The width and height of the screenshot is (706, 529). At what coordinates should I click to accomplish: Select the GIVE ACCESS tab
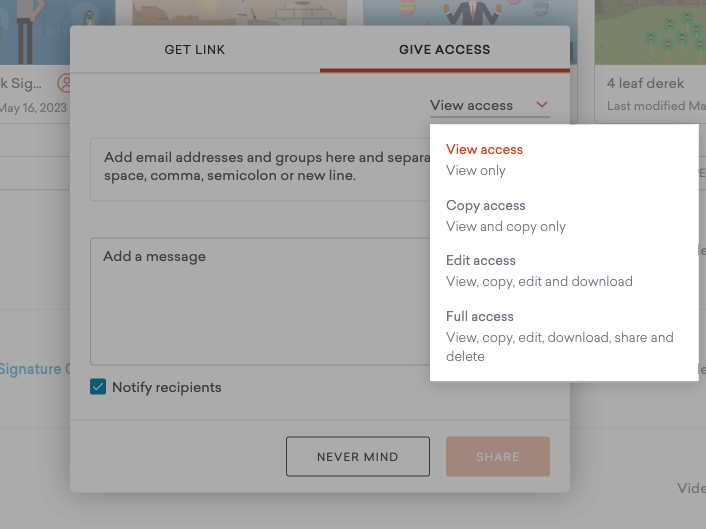tap(444, 49)
